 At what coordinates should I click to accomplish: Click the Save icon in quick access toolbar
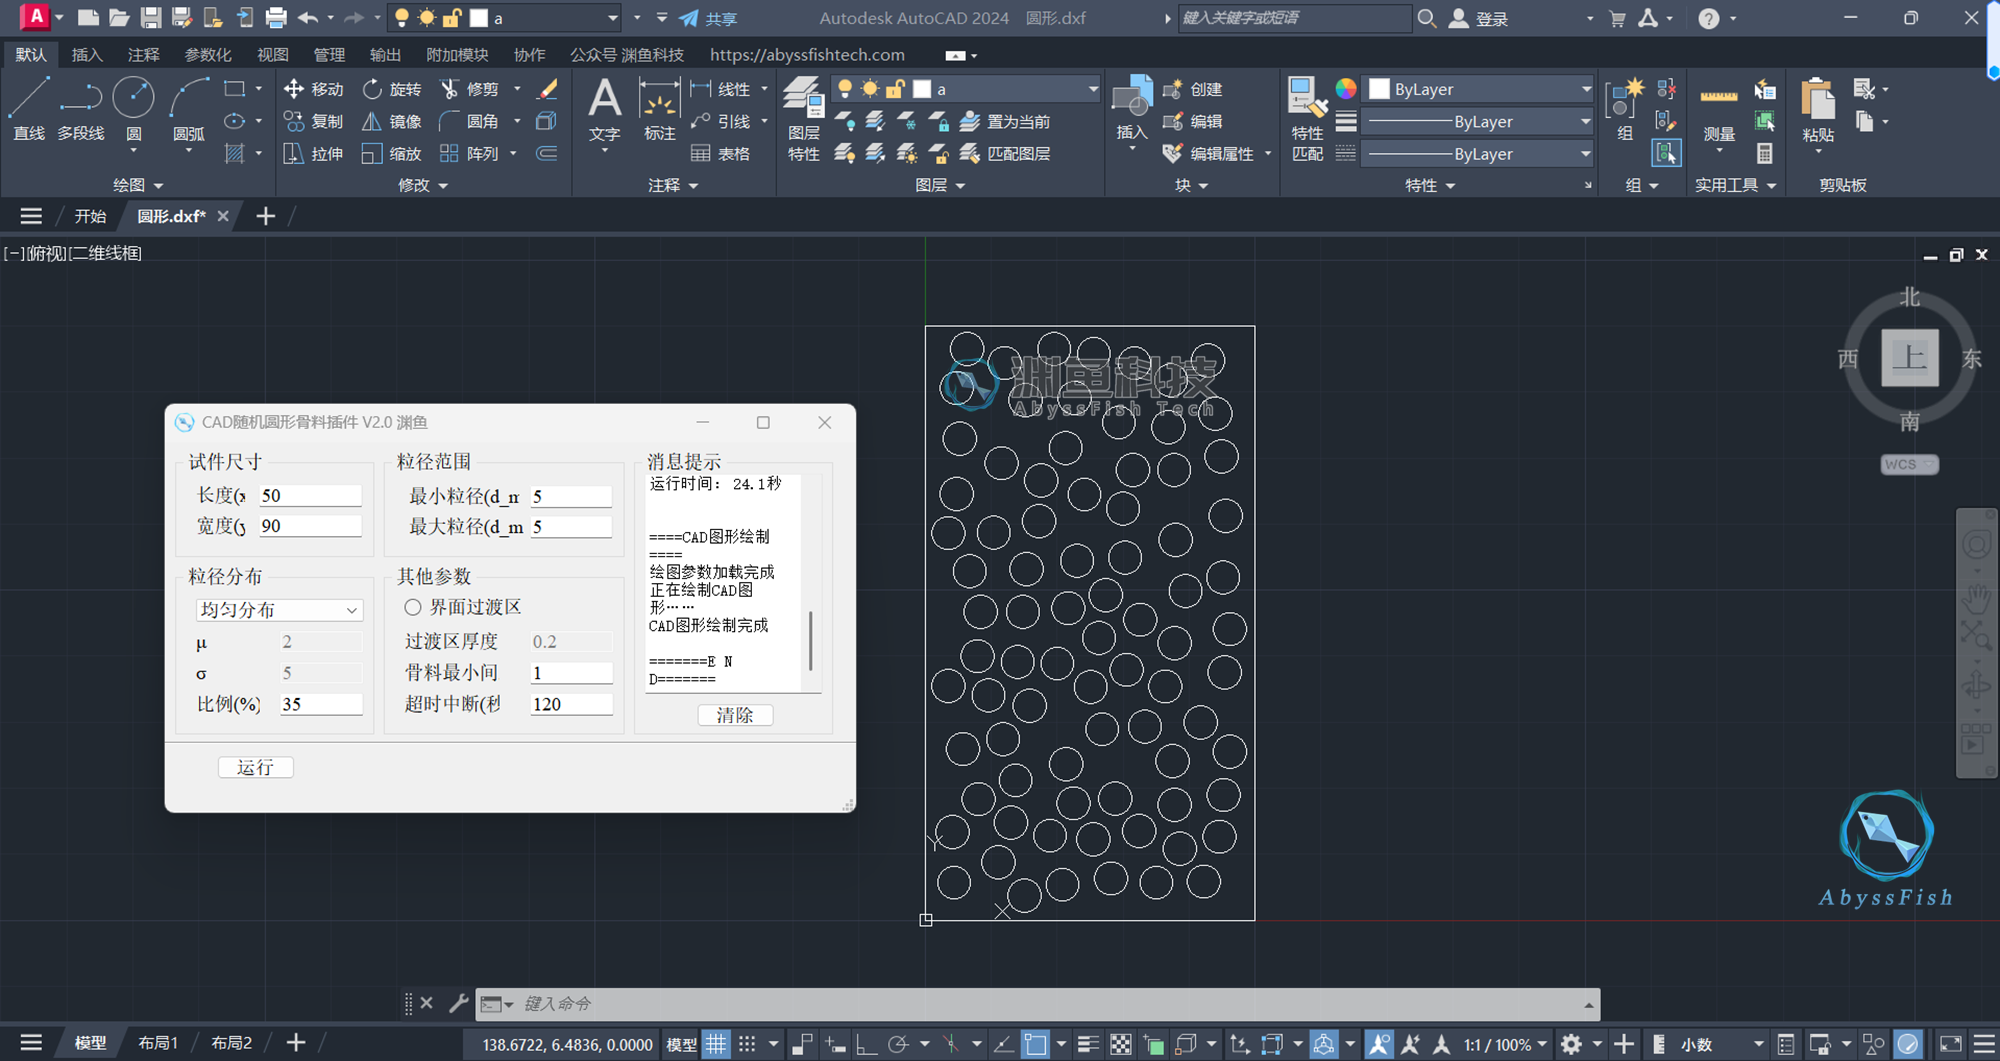(150, 17)
